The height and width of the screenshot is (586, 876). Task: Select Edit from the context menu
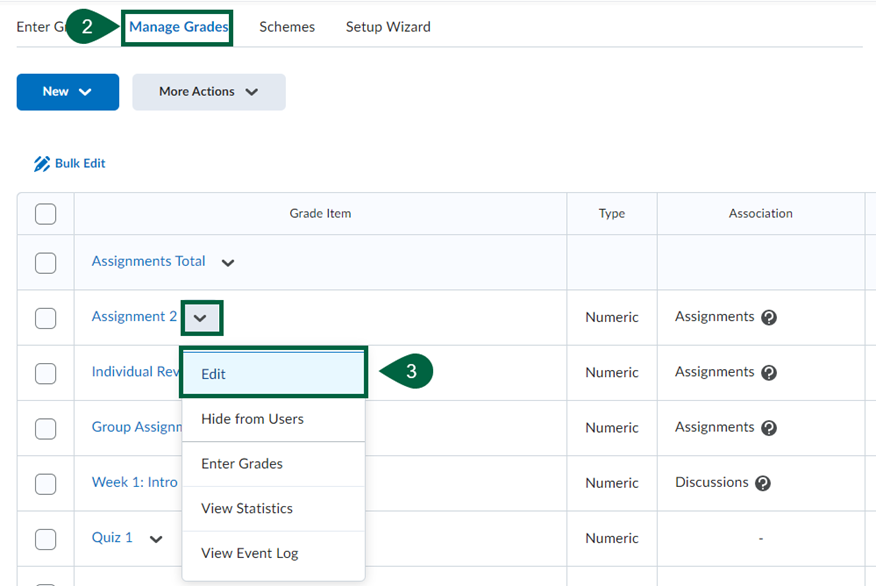pyautogui.click(x=213, y=373)
